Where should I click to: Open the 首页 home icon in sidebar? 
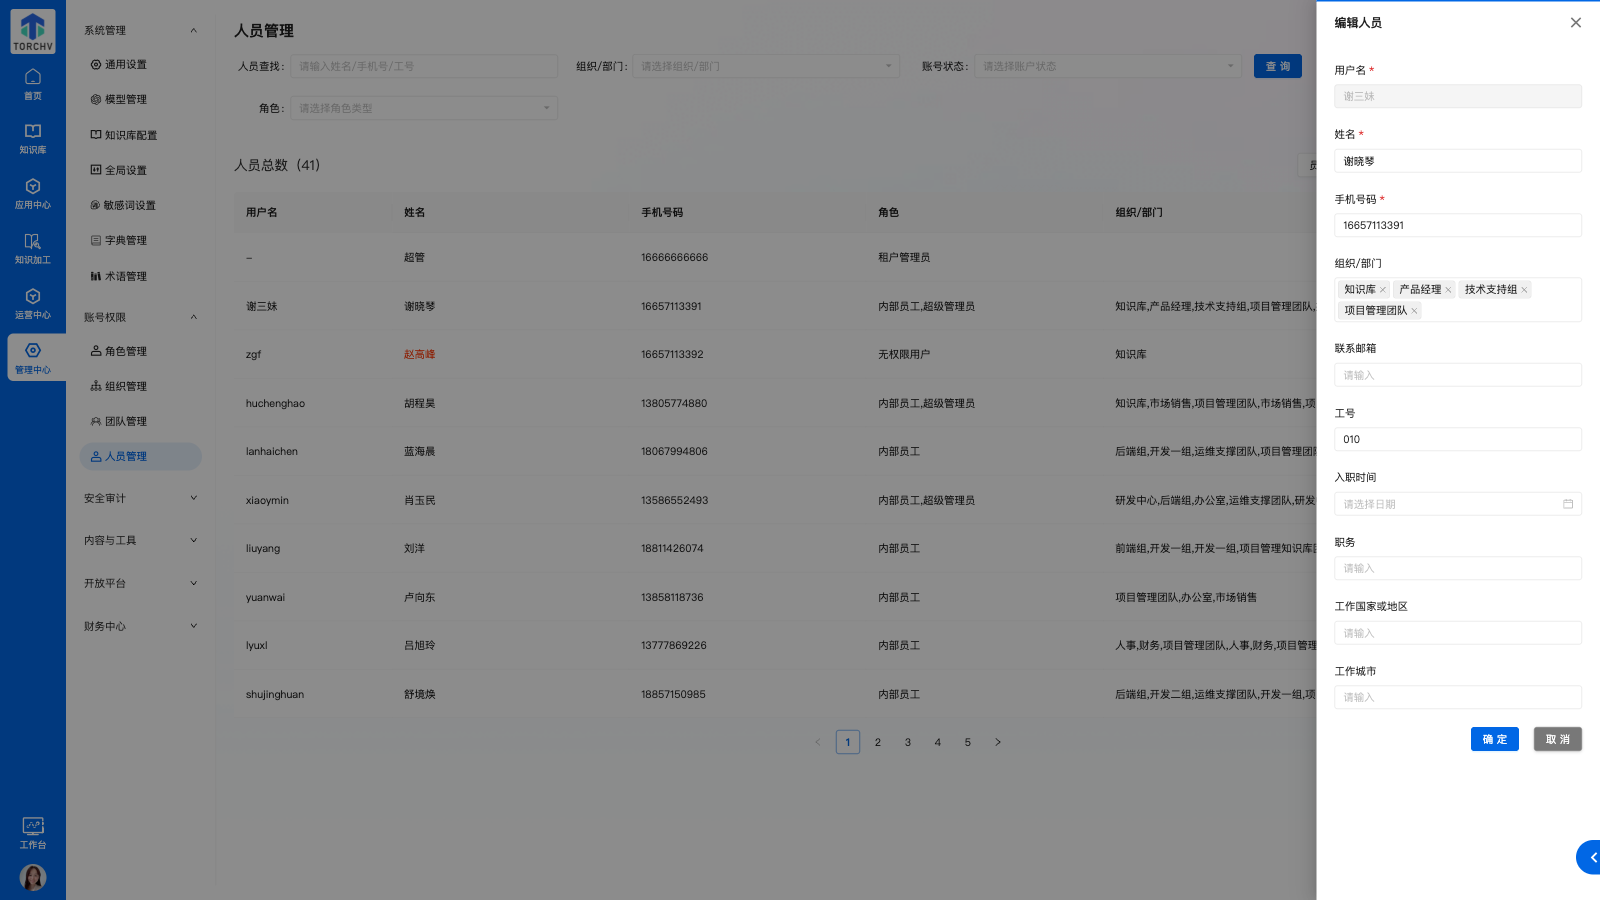pyautogui.click(x=33, y=84)
